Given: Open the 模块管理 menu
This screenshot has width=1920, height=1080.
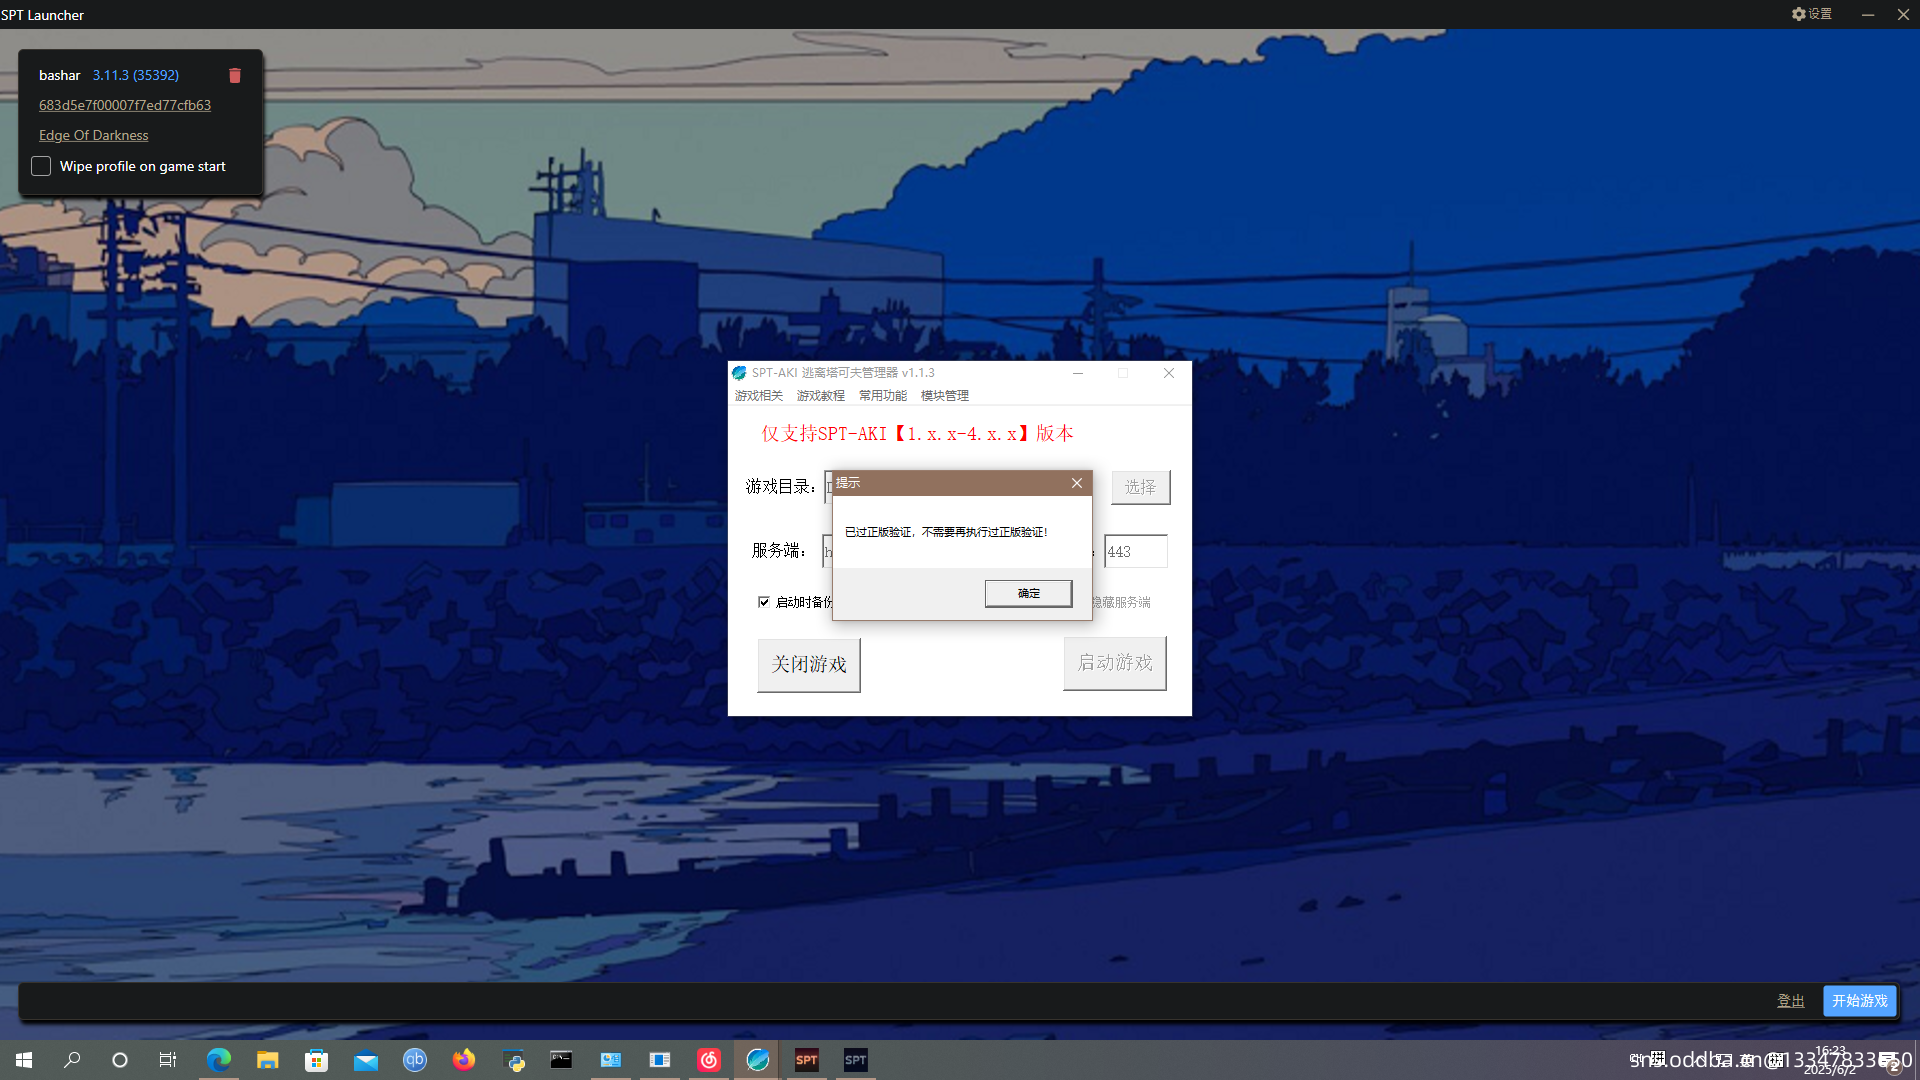Looking at the screenshot, I should click(945, 396).
